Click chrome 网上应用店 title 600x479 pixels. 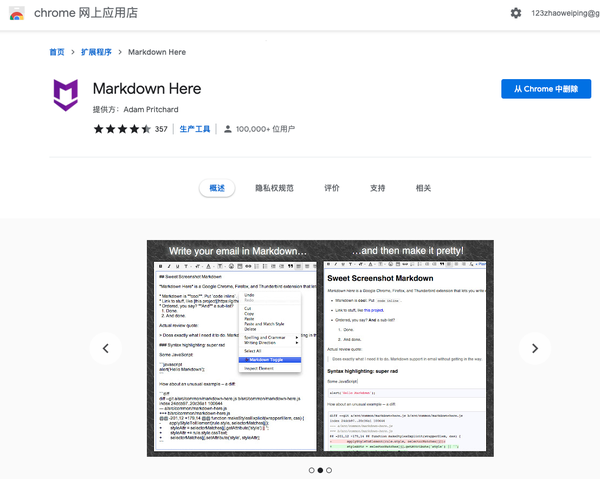86,13
